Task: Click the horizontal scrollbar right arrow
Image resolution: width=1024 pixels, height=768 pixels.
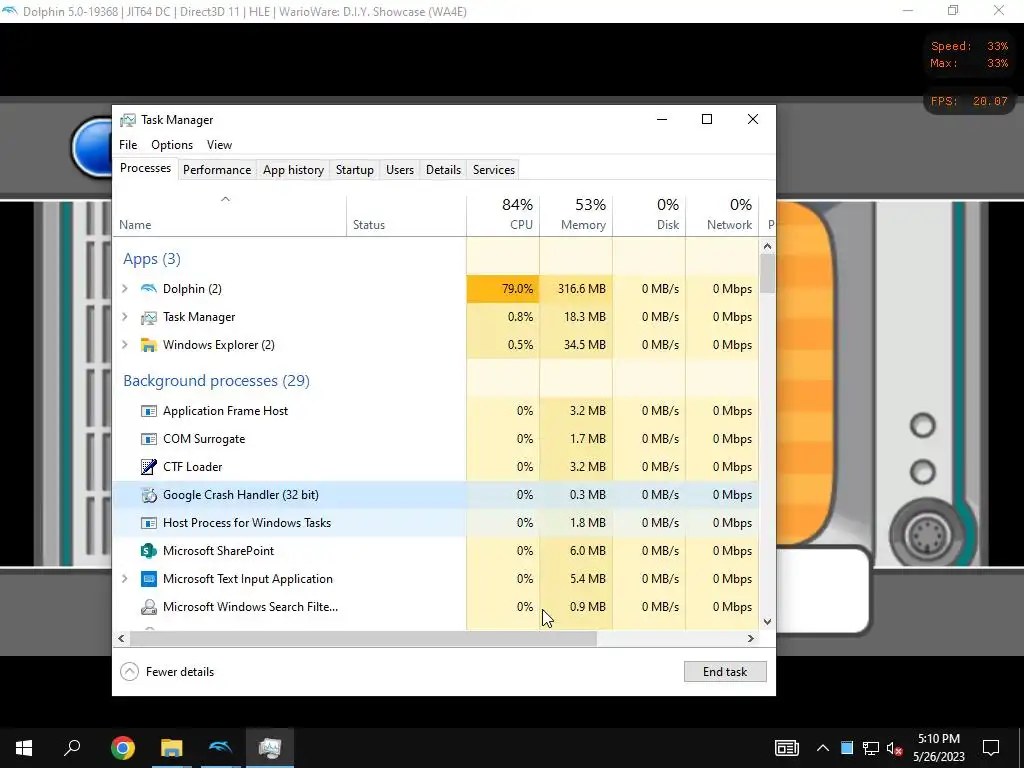Action: coord(751,639)
